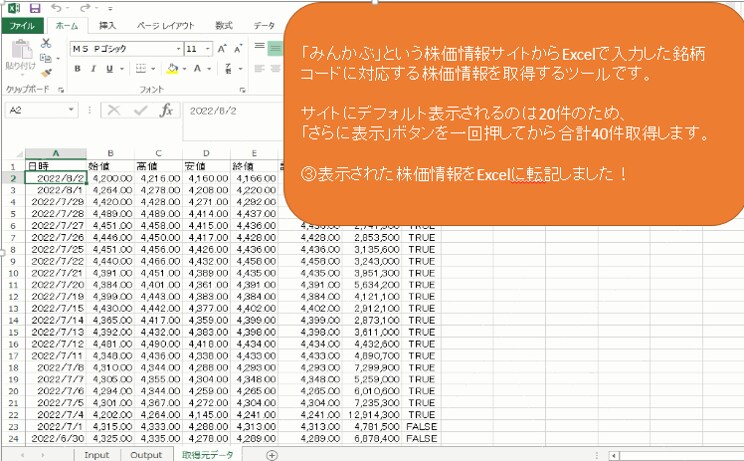Center text horizontally in the cell
The height and width of the screenshot is (461, 744).
[x=275, y=69]
